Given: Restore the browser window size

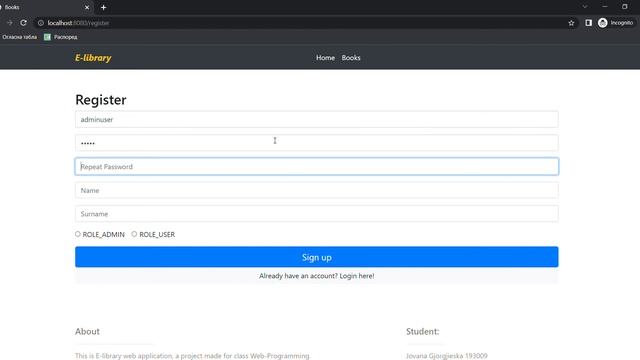Looking at the screenshot, I should [624, 7].
